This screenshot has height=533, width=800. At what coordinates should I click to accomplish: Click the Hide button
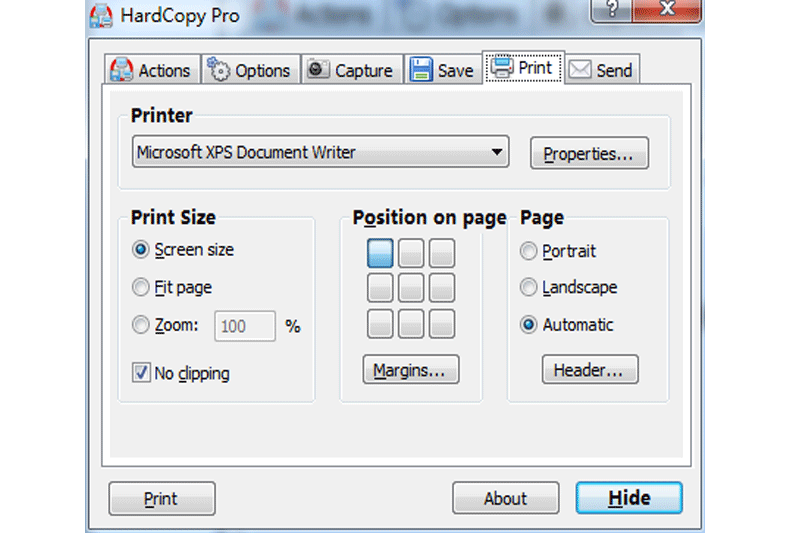[x=629, y=498]
